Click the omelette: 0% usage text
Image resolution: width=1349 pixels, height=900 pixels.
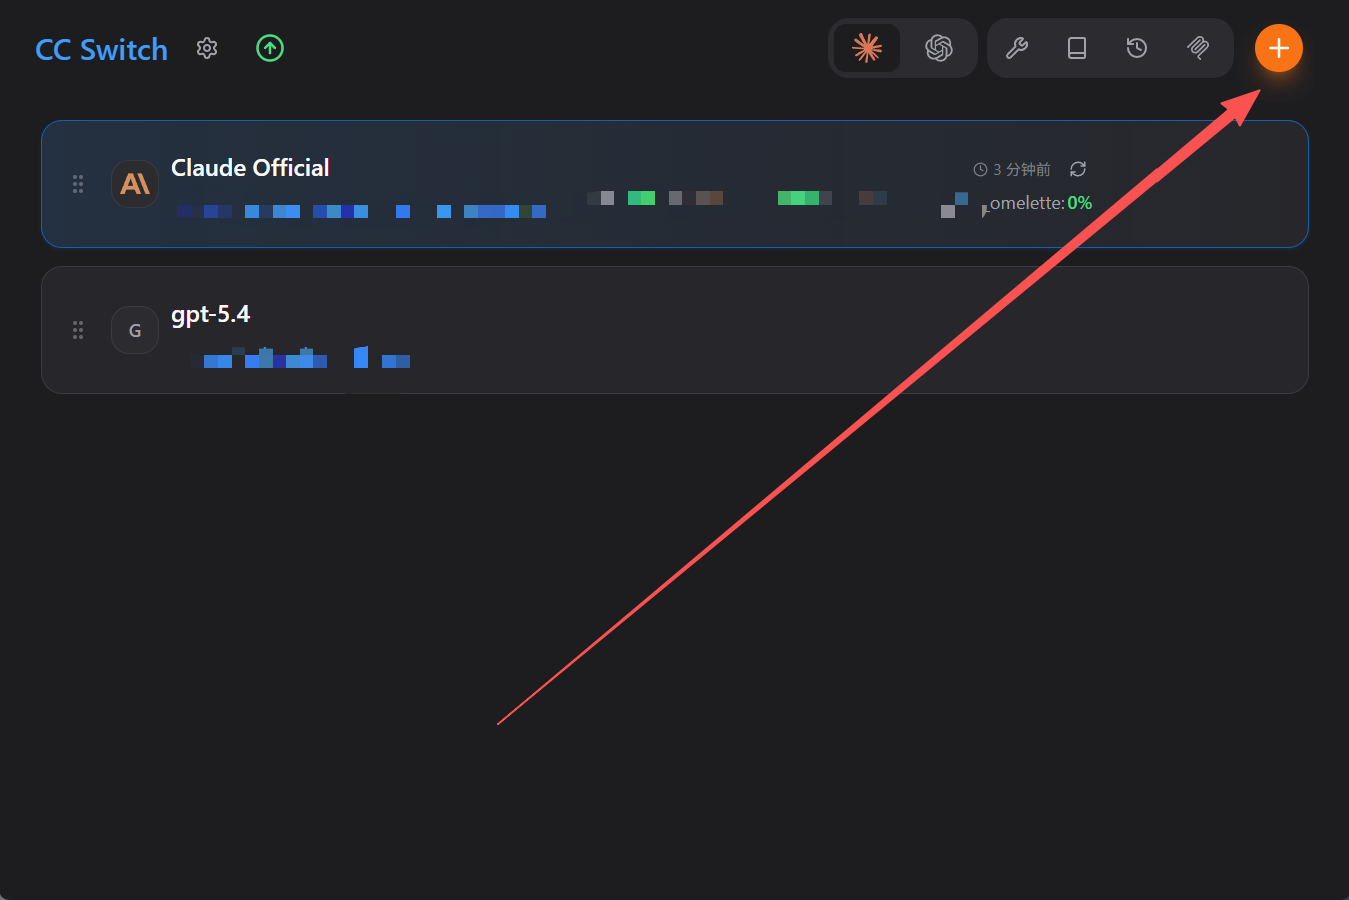pos(1040,203)
